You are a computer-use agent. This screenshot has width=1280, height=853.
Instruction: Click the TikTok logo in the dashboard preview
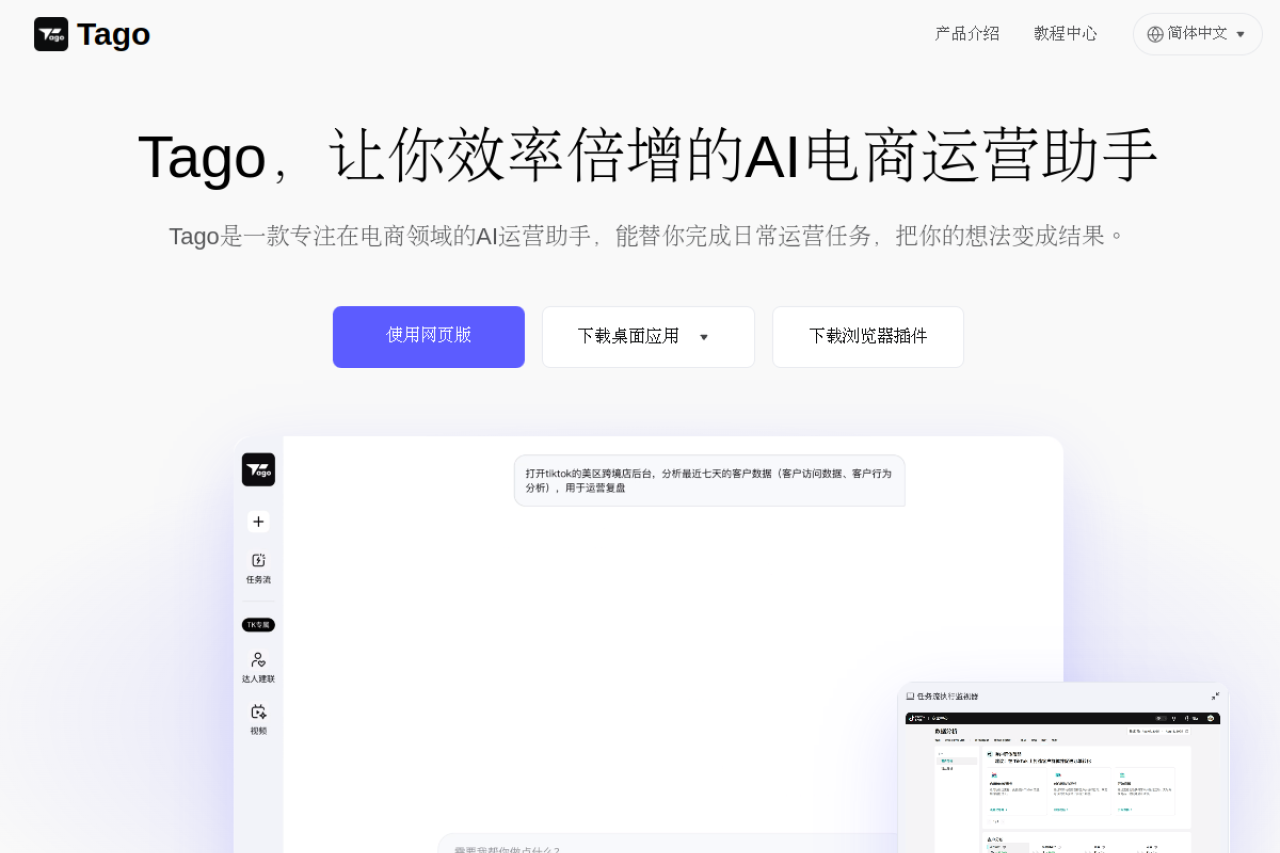912,718
